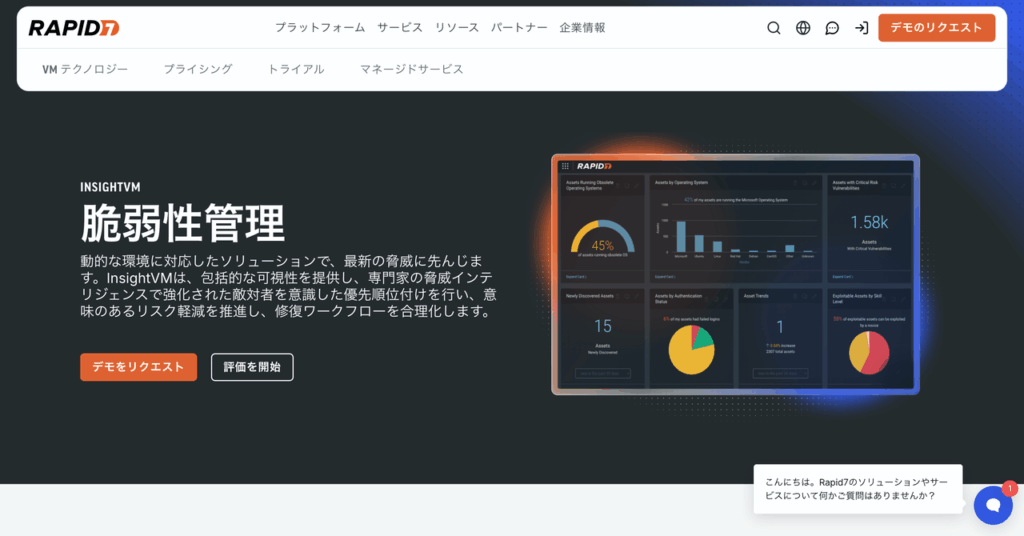Click the orange デモをリクエスト button

tap(138, 367)
